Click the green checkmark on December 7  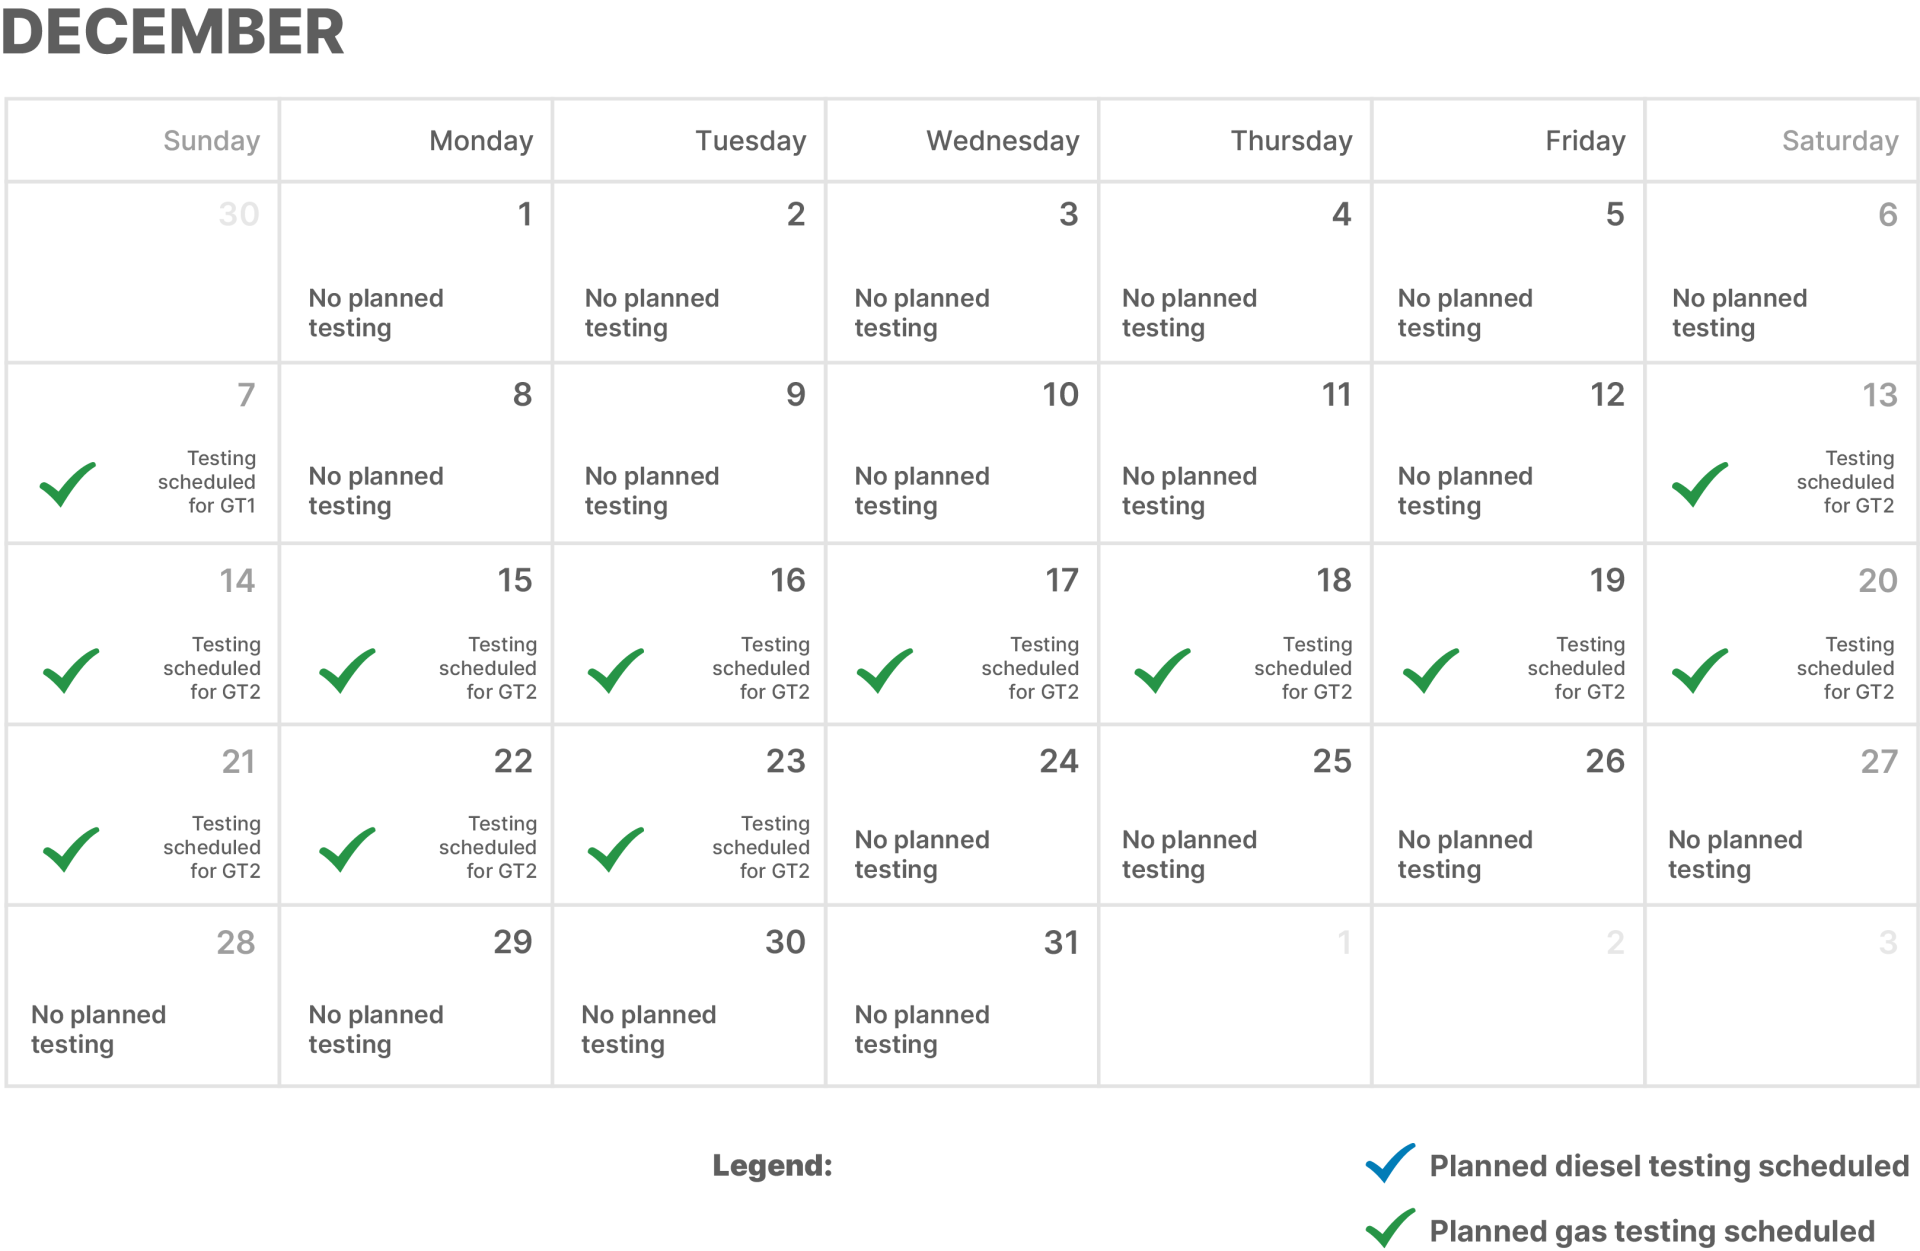(x=67, y=484)
